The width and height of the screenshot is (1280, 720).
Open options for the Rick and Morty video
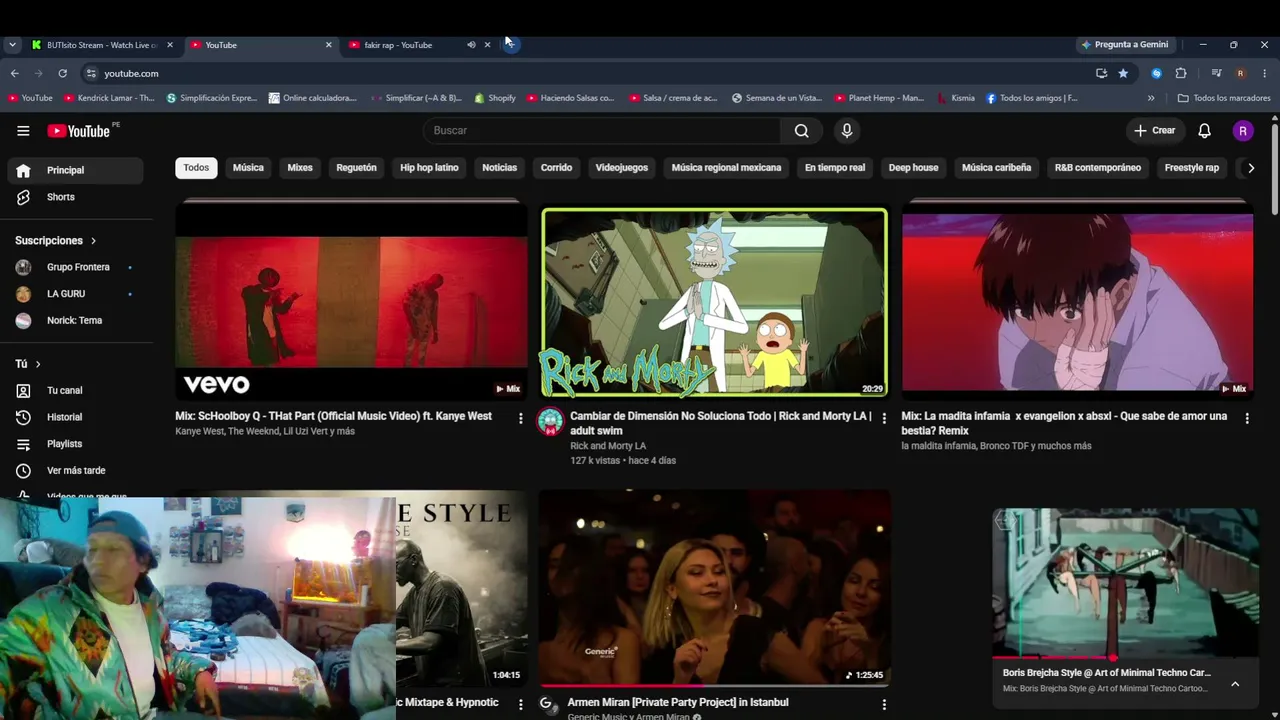(x=883, y=418)
